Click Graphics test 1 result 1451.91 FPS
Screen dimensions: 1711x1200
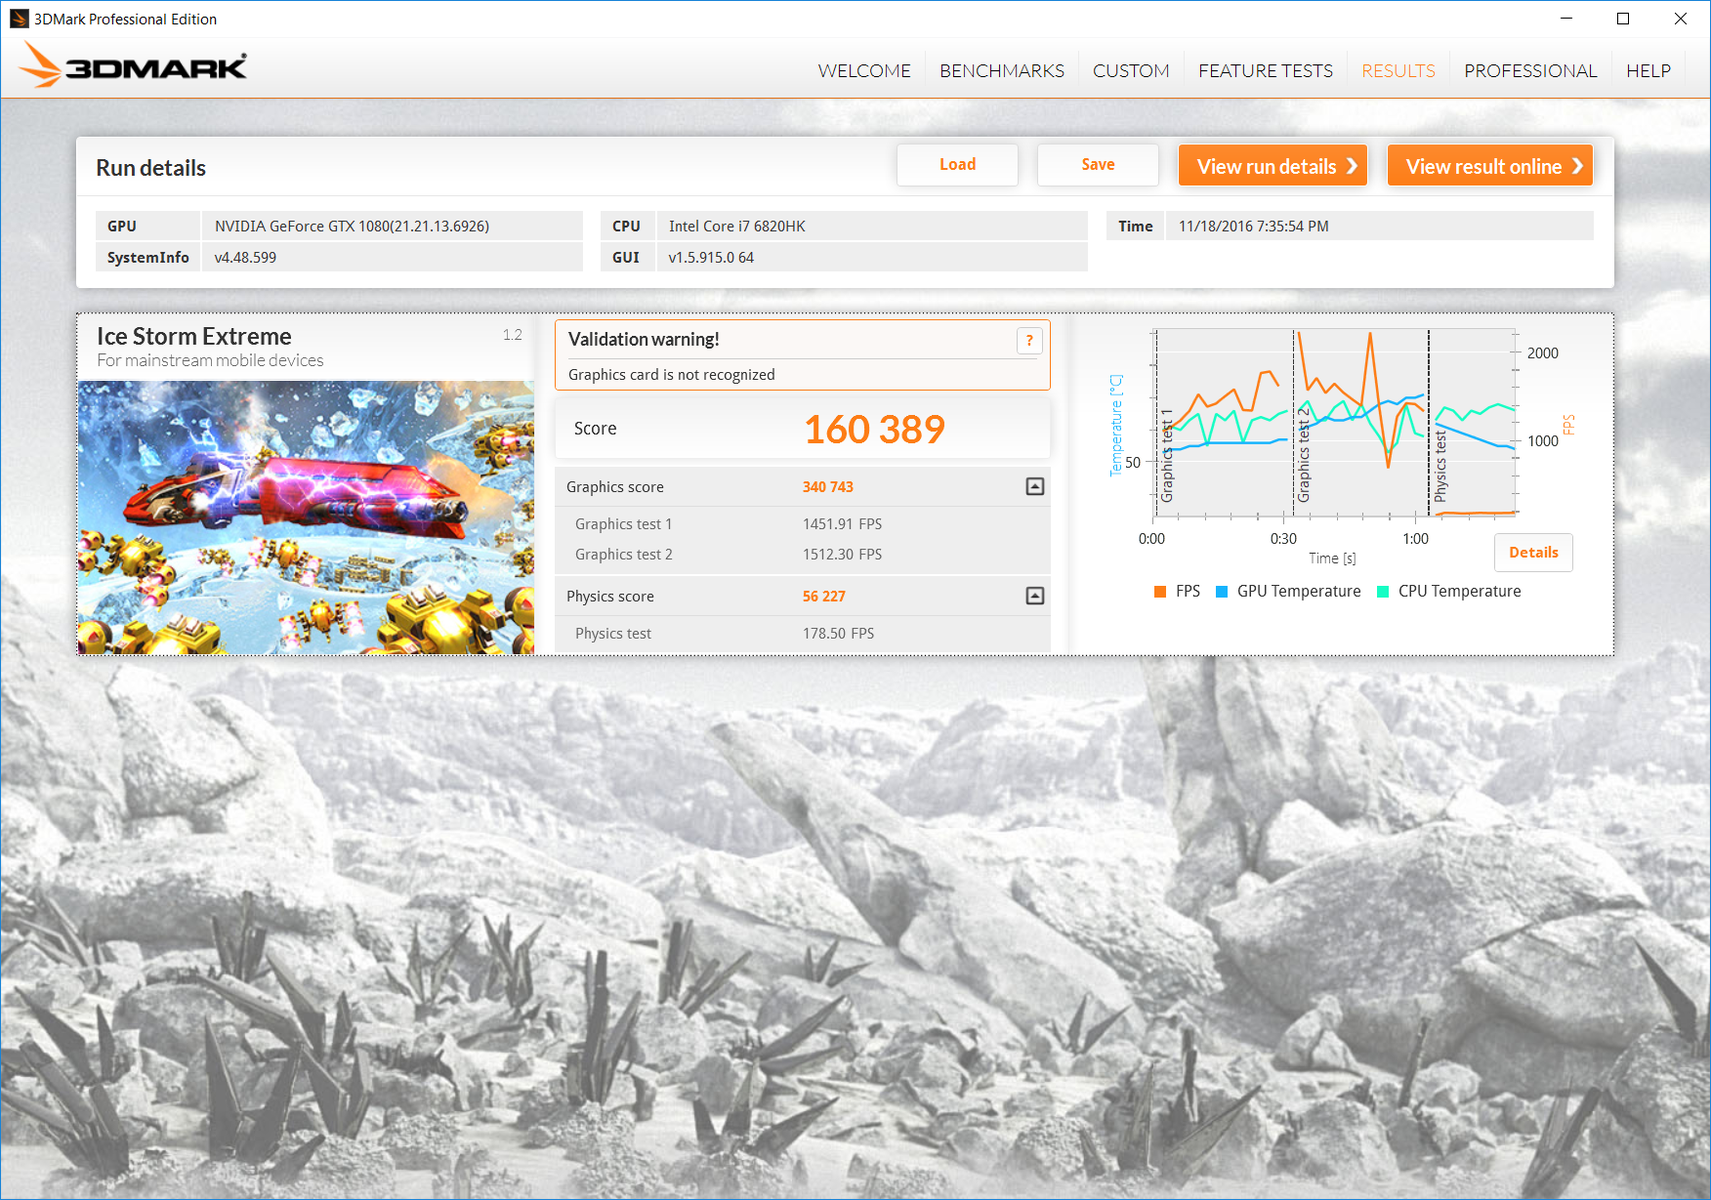pos(842,524)
